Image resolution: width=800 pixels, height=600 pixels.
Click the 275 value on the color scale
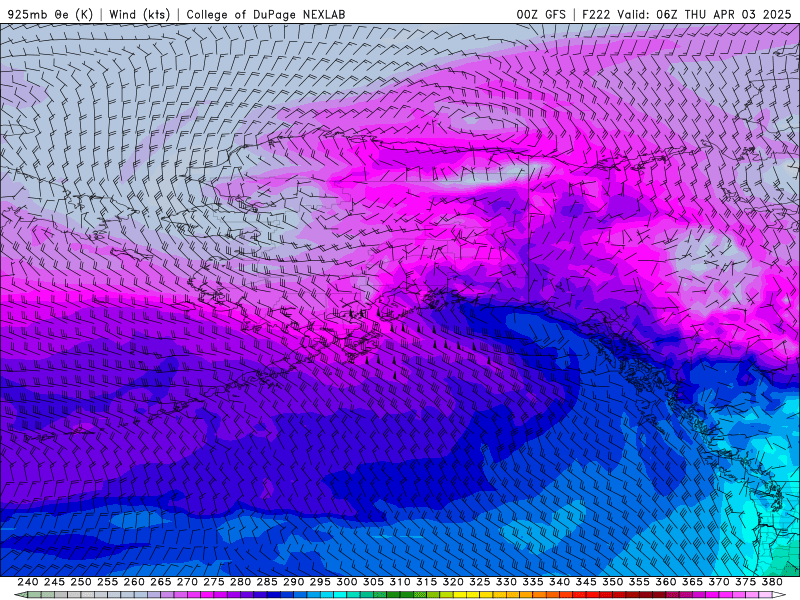(x=214, y=582)
